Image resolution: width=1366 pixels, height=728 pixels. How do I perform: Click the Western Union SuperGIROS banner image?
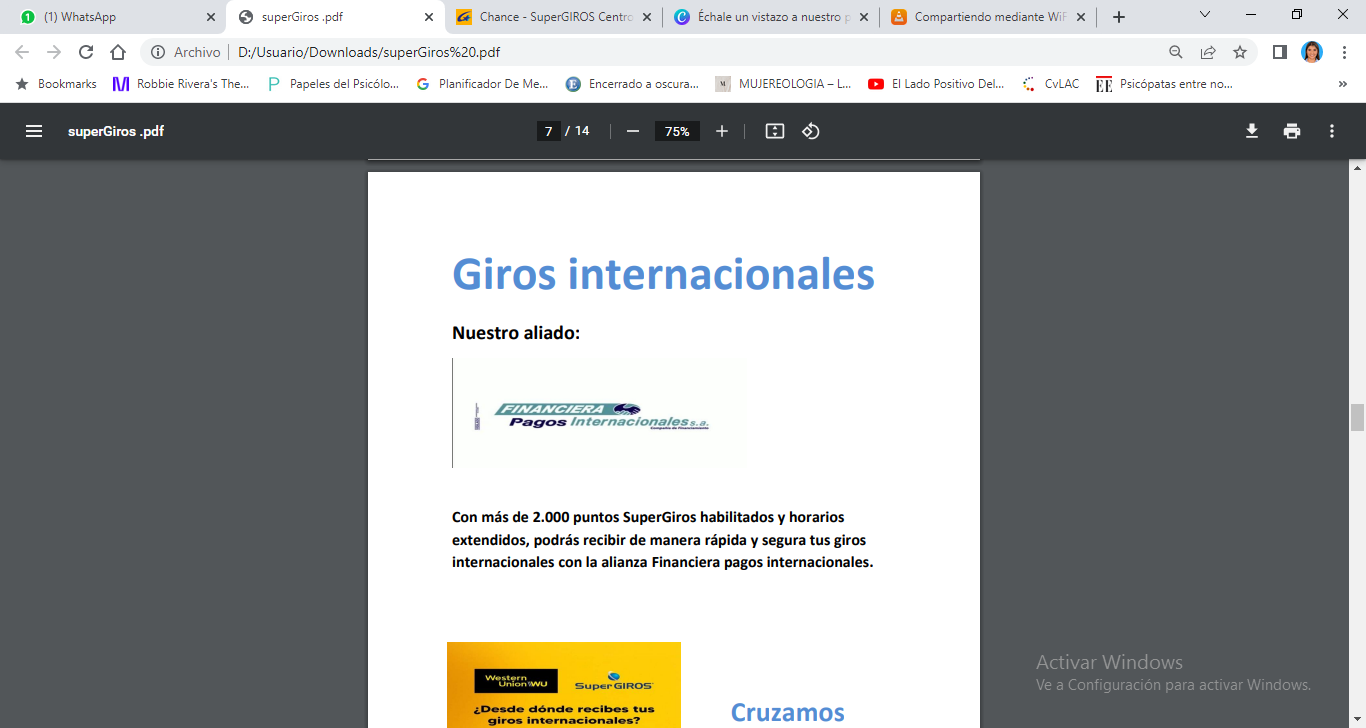(564, 685)
